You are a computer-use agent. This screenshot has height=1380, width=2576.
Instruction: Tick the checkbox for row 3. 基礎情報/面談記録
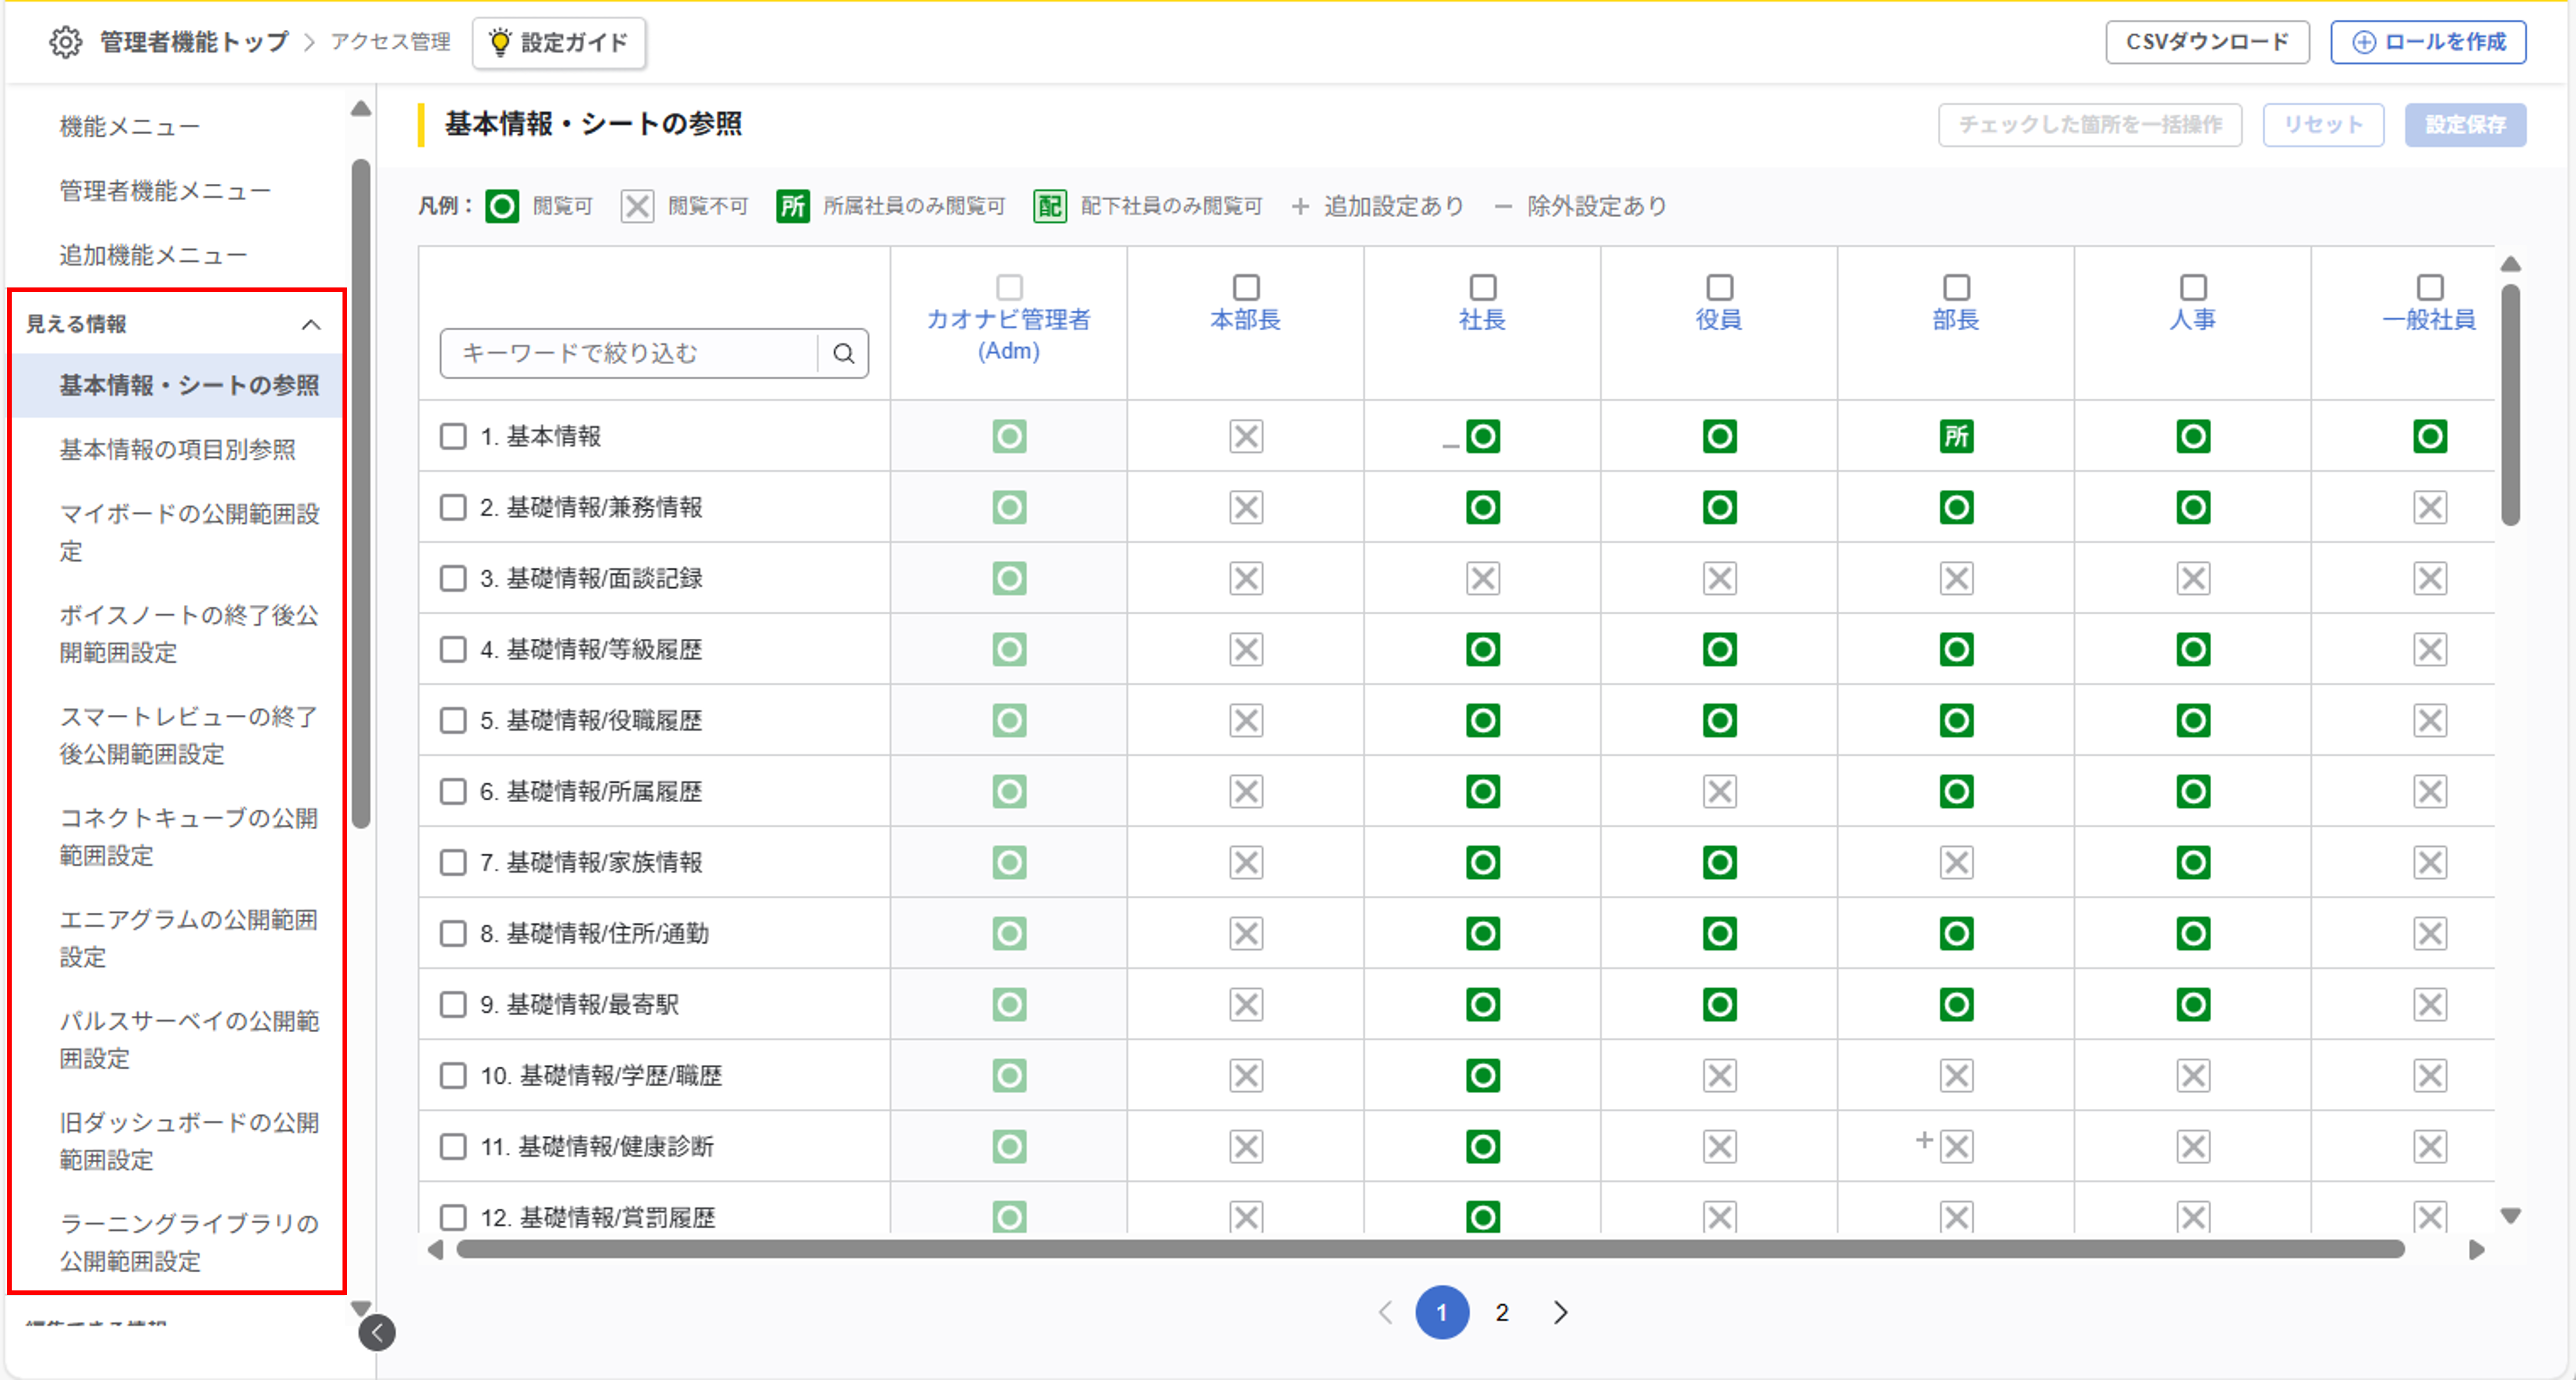click(453, 578)
